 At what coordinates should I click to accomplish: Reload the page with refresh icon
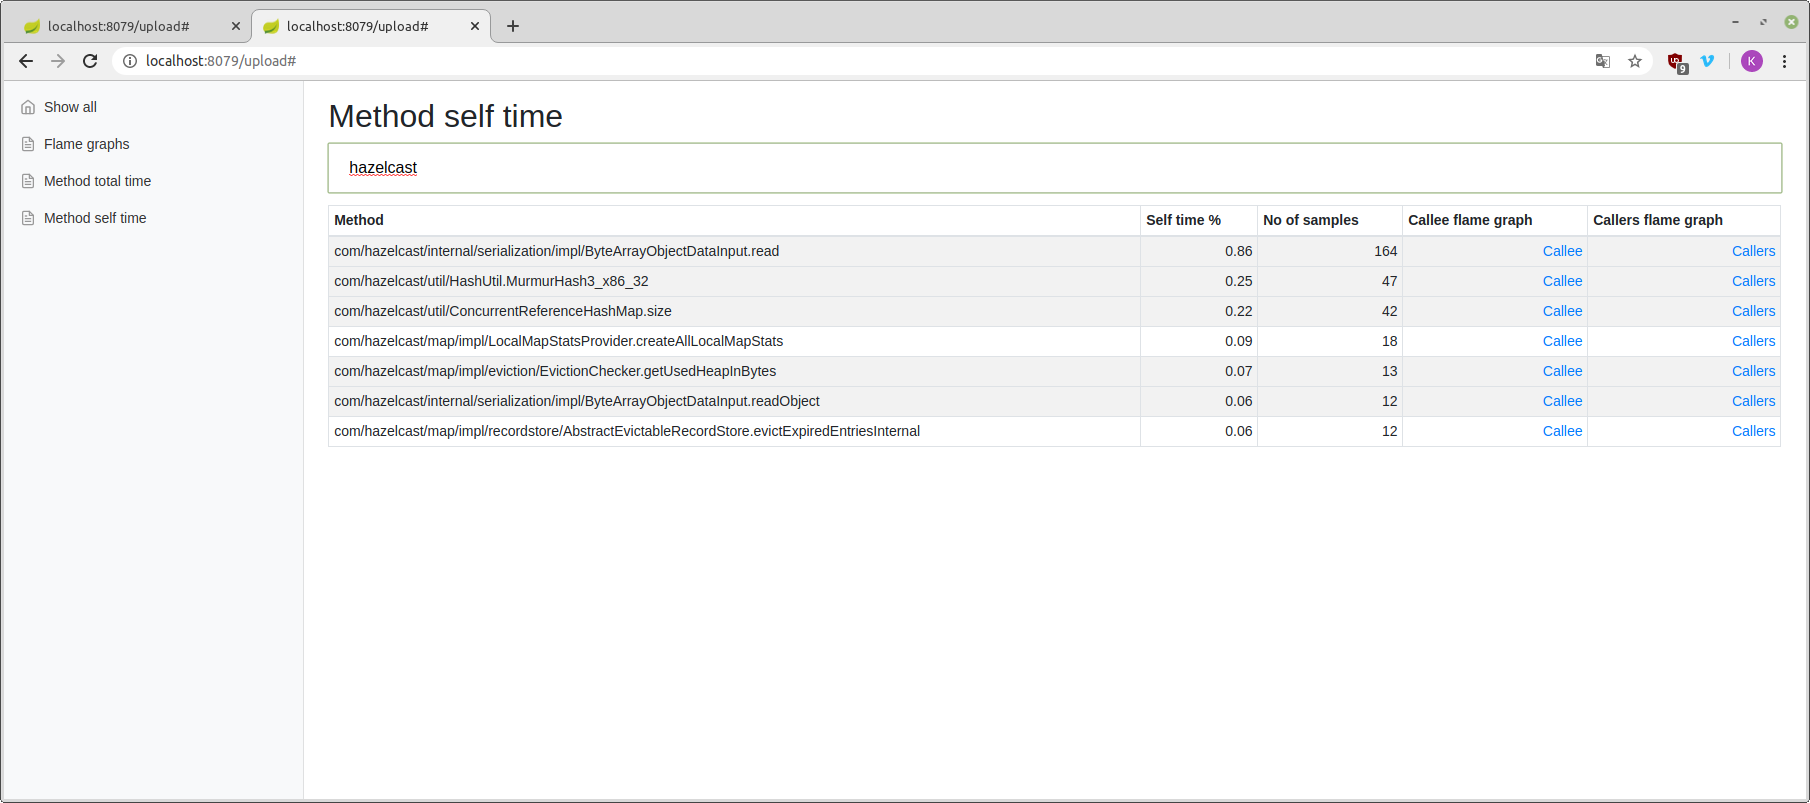pyautogui.click(x=90, y=61)
